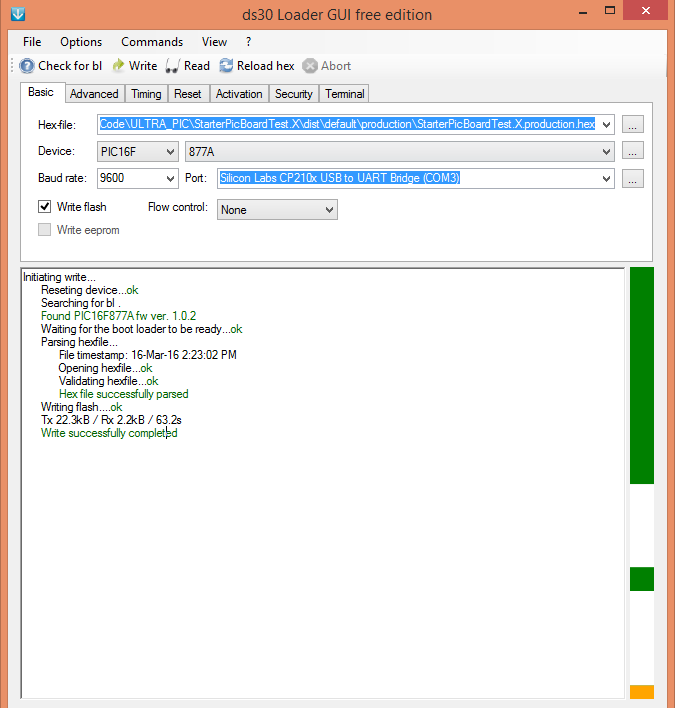Open the File menu

32,42
